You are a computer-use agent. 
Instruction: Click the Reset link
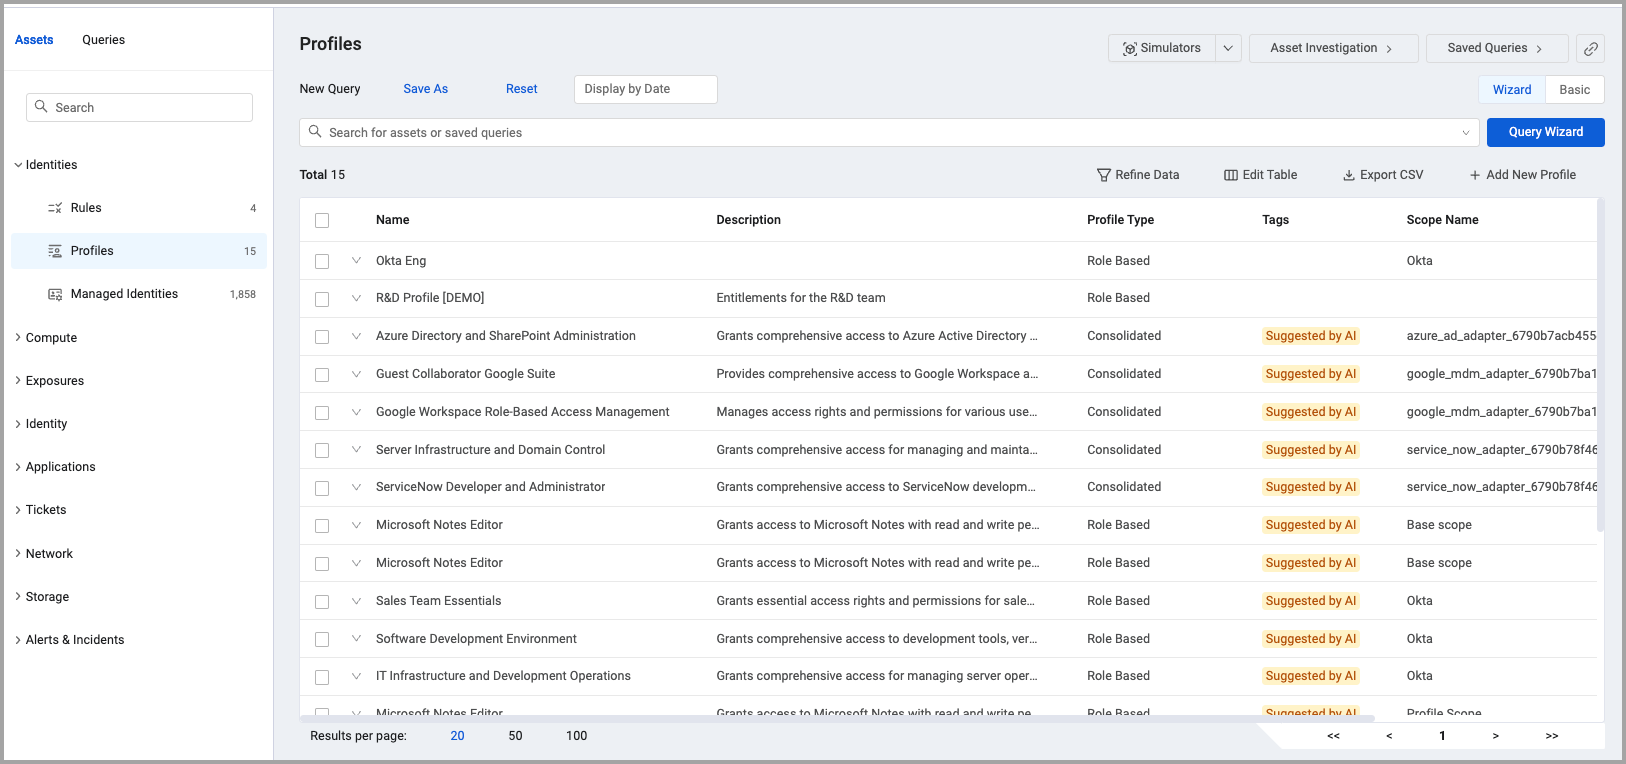pyautogui.click(x=521, y=89)
